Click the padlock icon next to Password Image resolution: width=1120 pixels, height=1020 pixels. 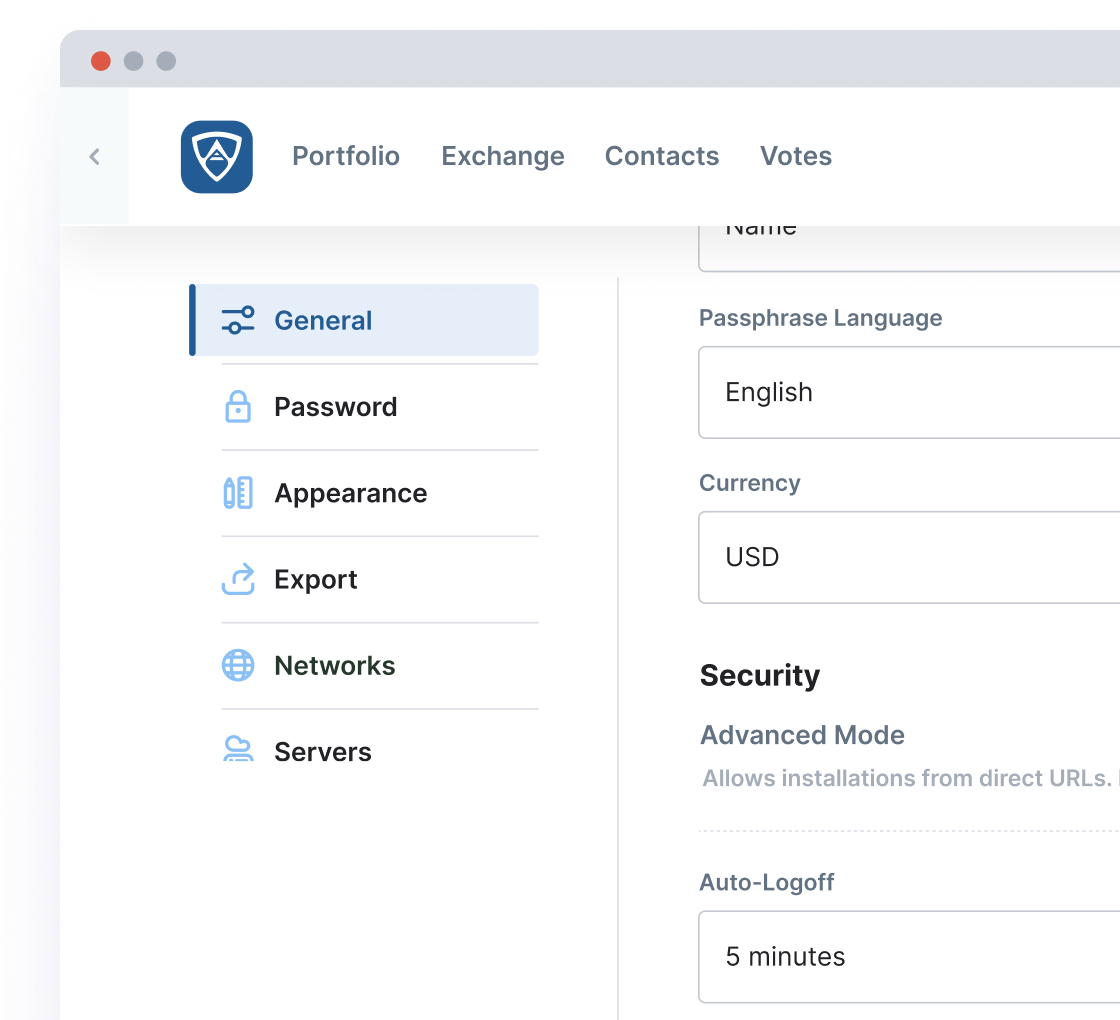[x=238, y=406]
